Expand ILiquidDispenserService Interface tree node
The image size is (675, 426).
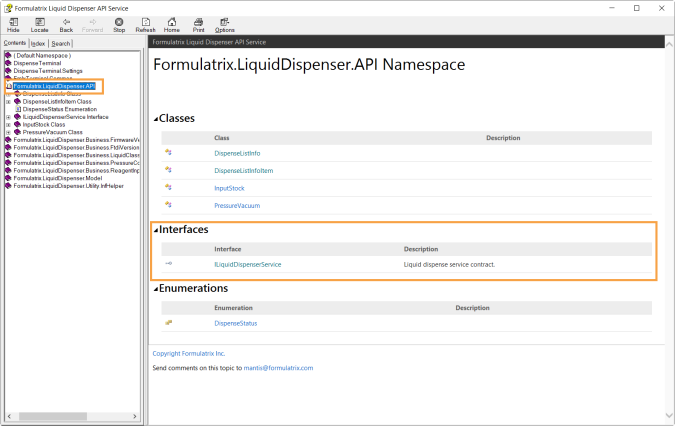(8, 116)
